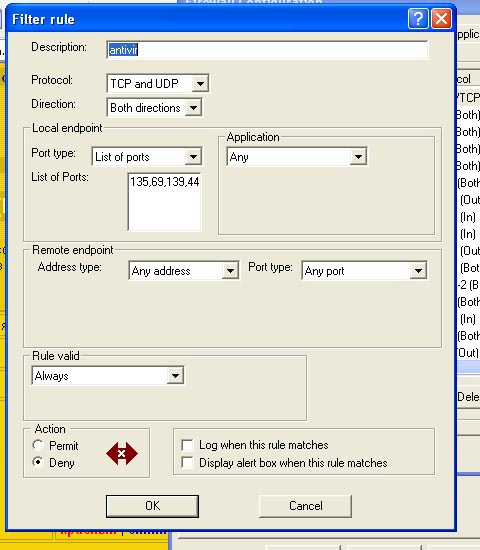Click the Dele button behind the dialog
Image resolution: width=480 pixels, height=550 pixels.
(x=468, y=397)
